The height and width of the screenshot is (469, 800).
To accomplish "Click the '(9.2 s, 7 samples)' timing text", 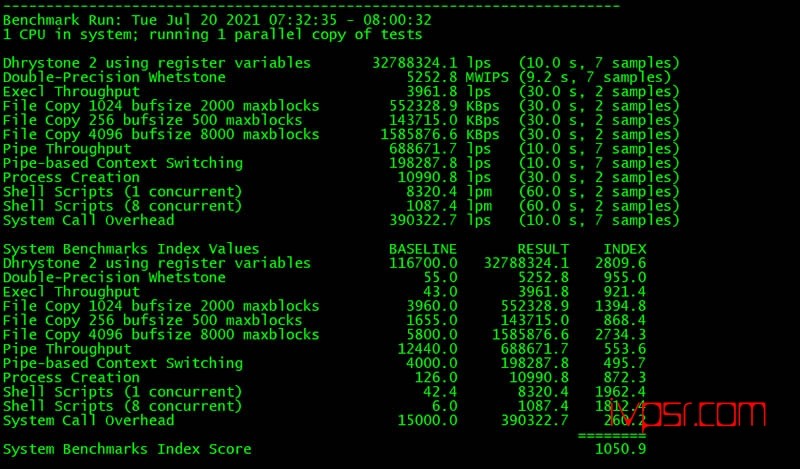I will pos(594,78).
